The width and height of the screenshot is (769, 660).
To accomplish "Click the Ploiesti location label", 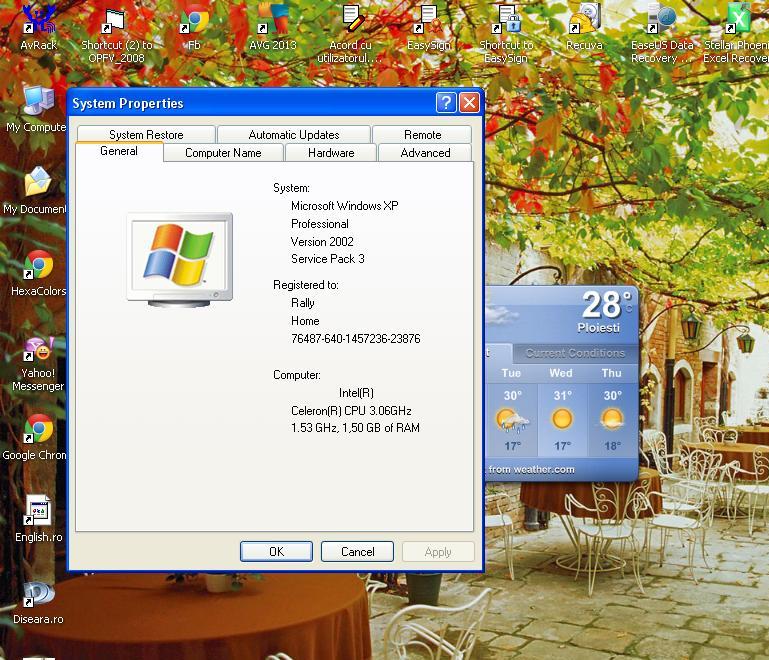I will [x=598, y=328].
